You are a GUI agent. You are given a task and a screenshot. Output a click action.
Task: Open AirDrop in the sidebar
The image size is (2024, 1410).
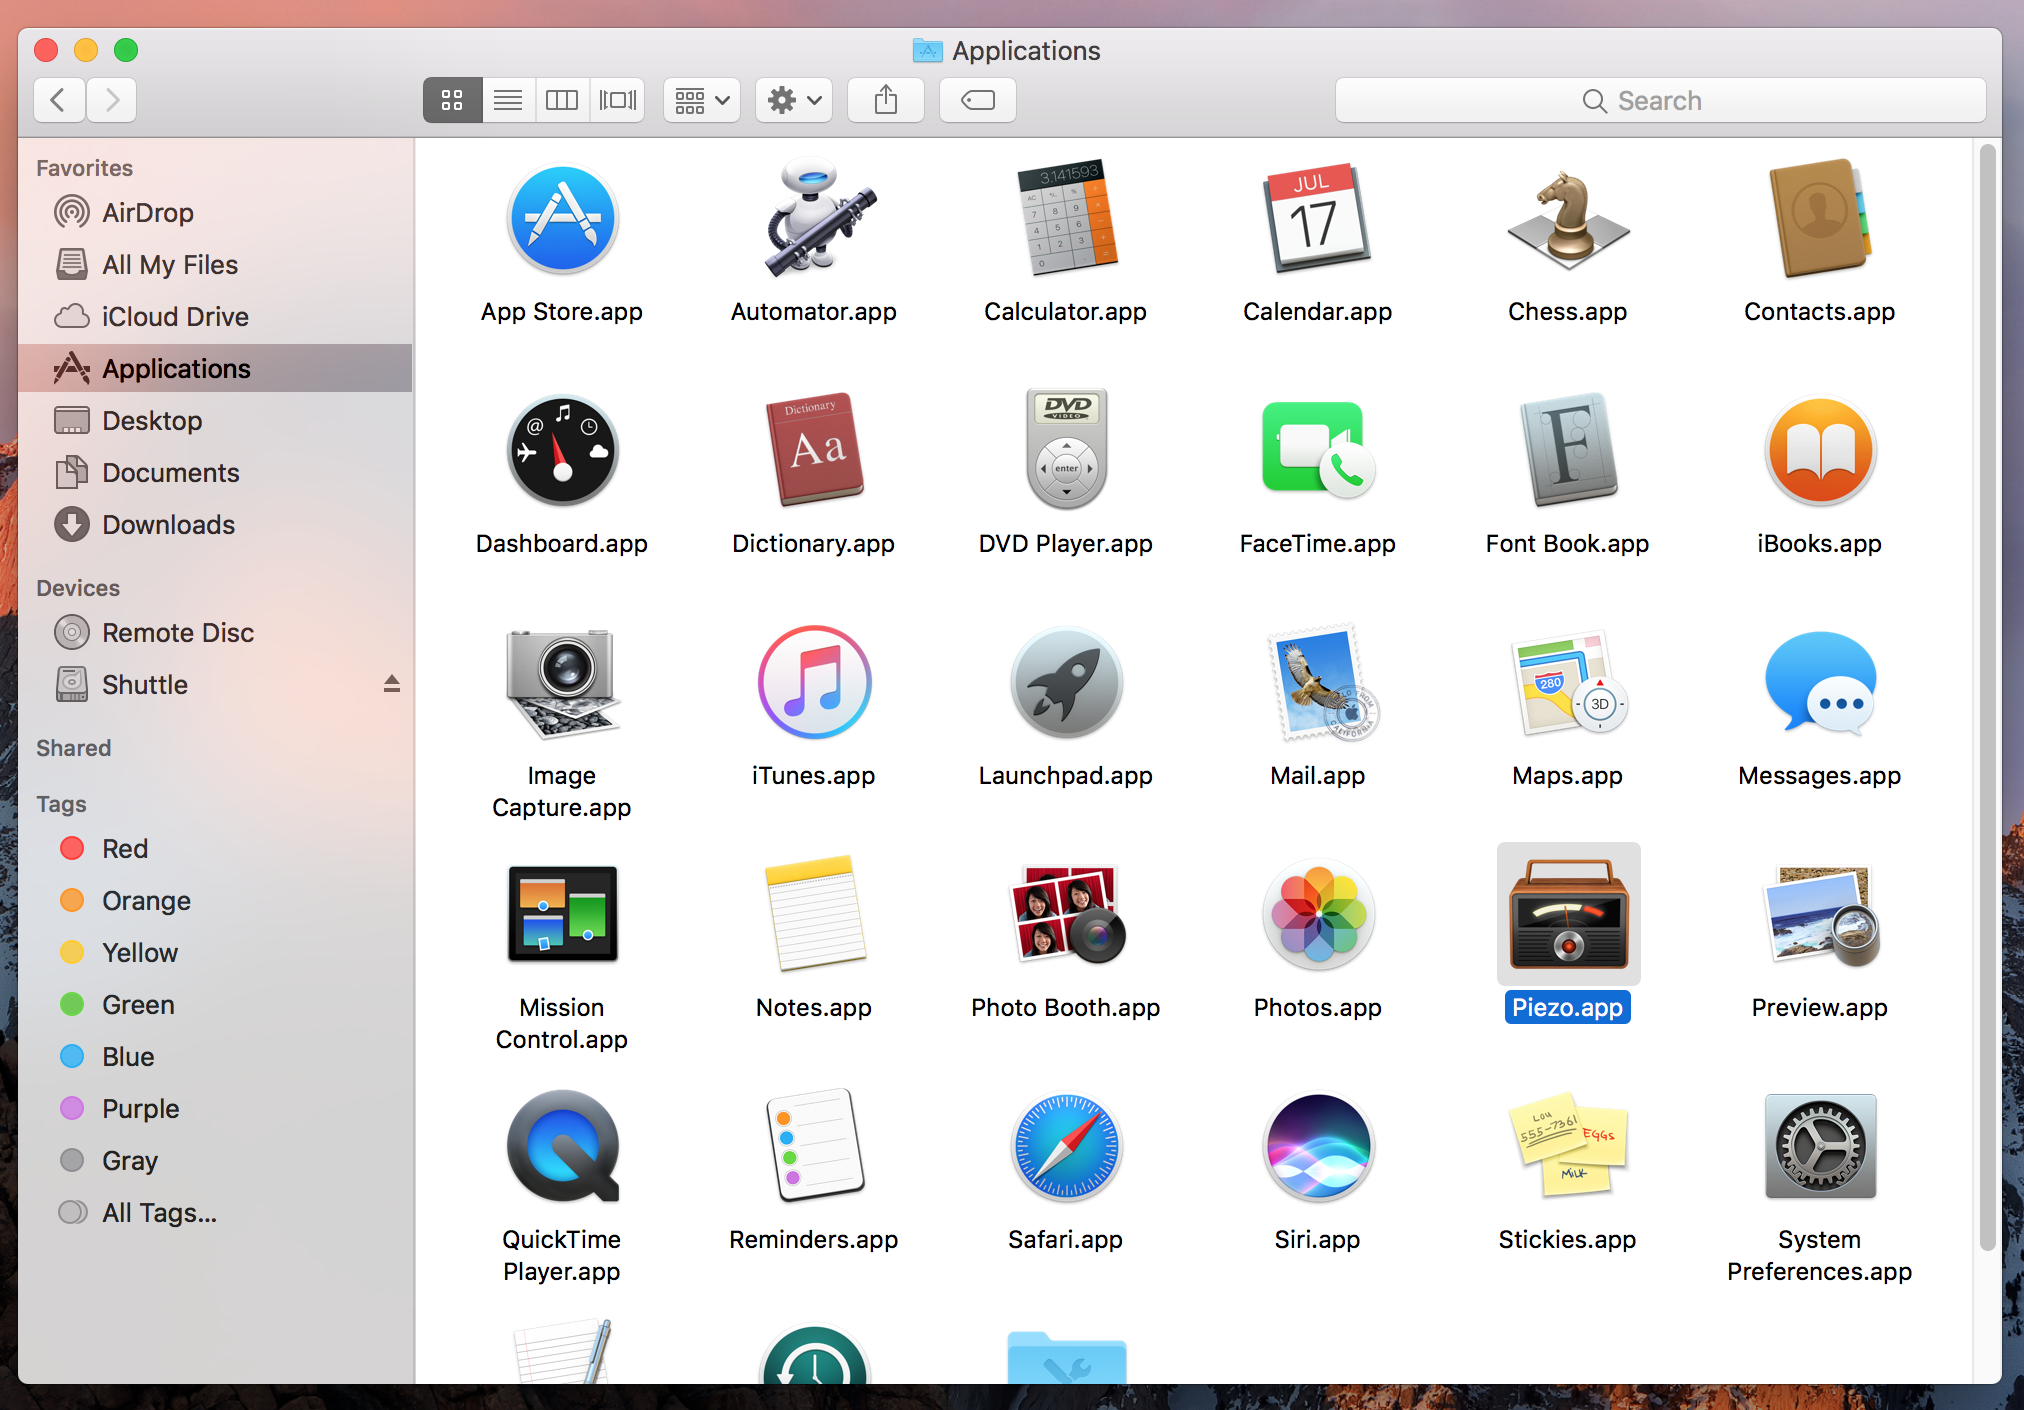pos(215,213)
